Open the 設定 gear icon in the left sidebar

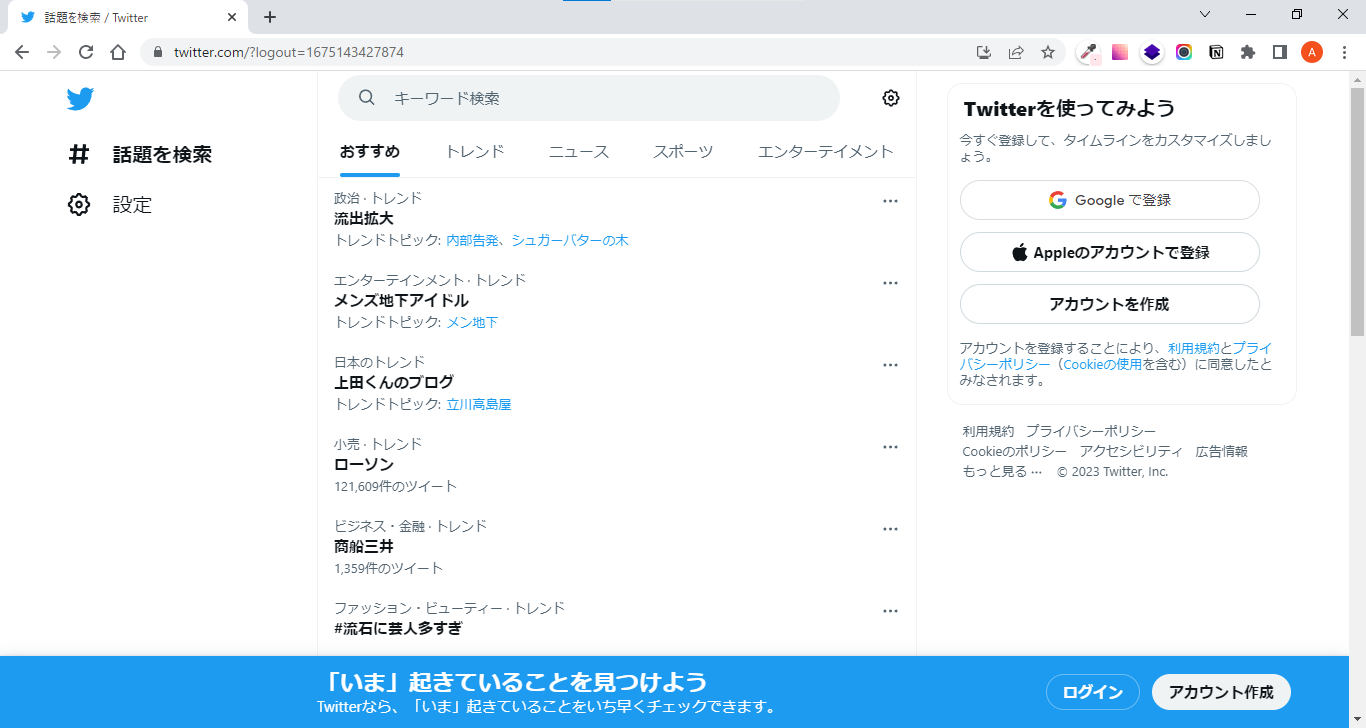point(79,204)
